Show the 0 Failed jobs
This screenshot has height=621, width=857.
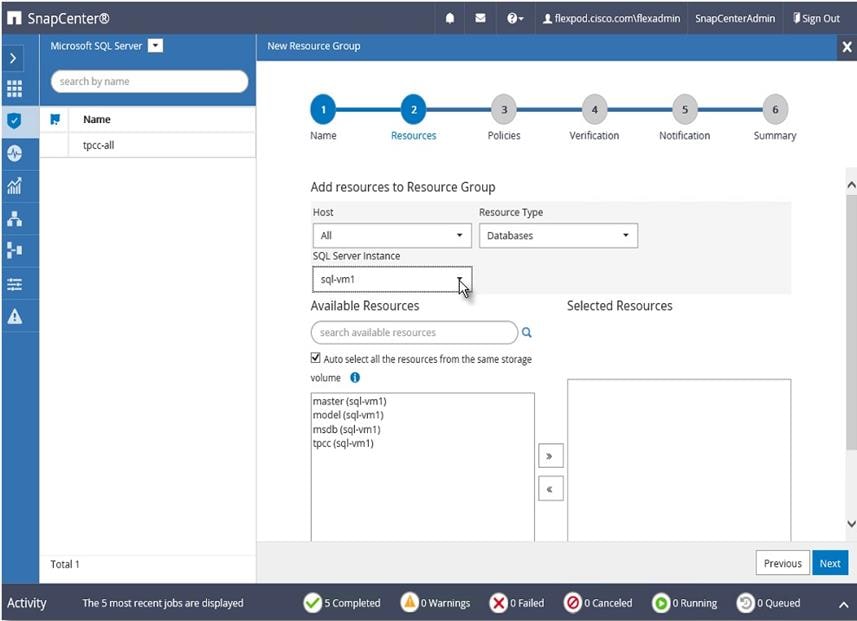517,603
